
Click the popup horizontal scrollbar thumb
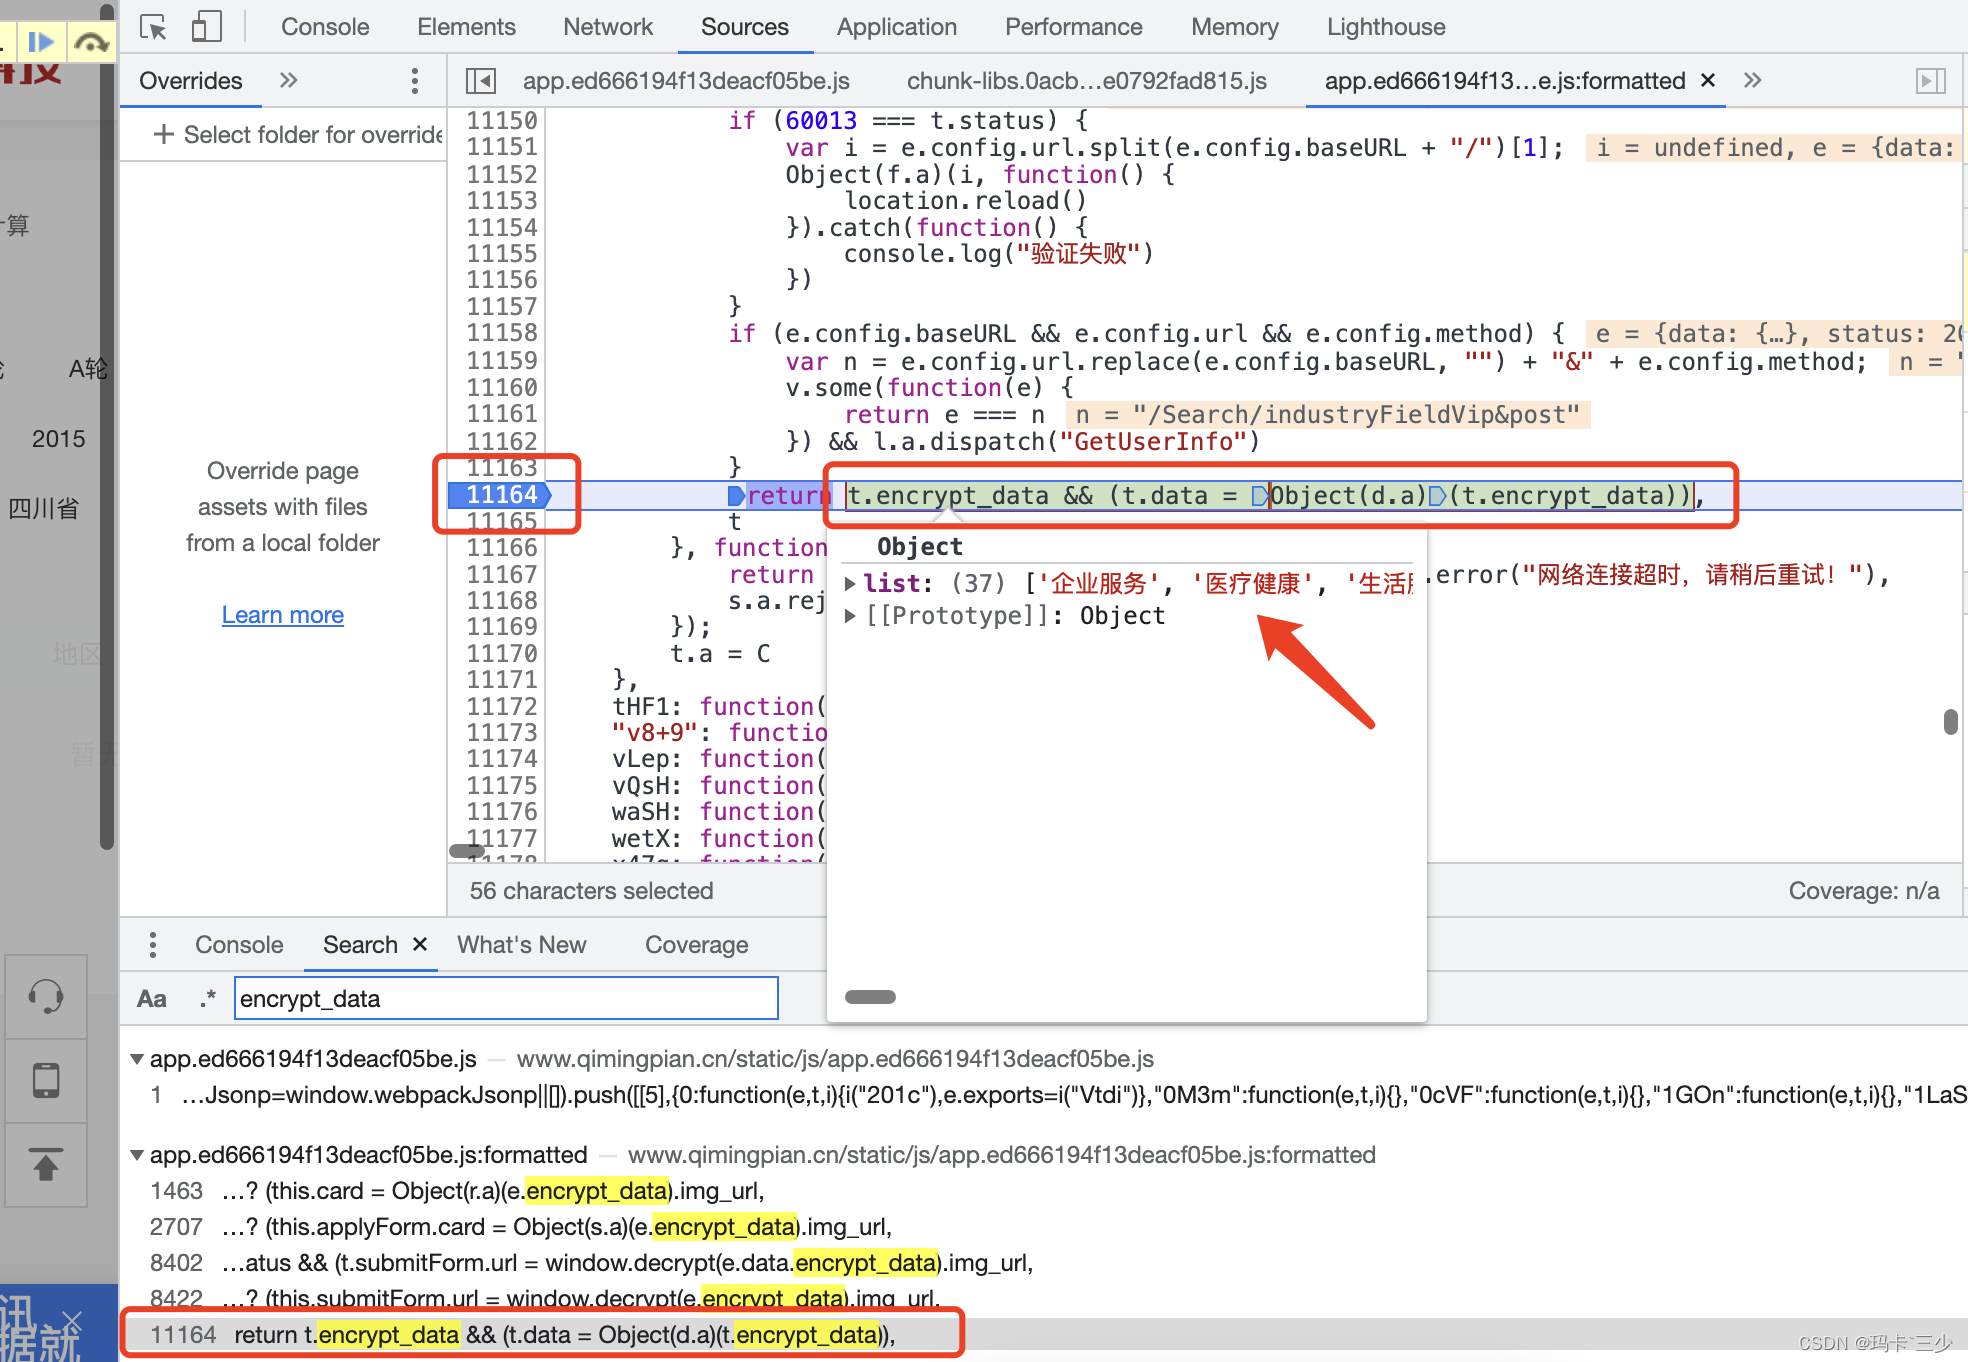point(871,997)
